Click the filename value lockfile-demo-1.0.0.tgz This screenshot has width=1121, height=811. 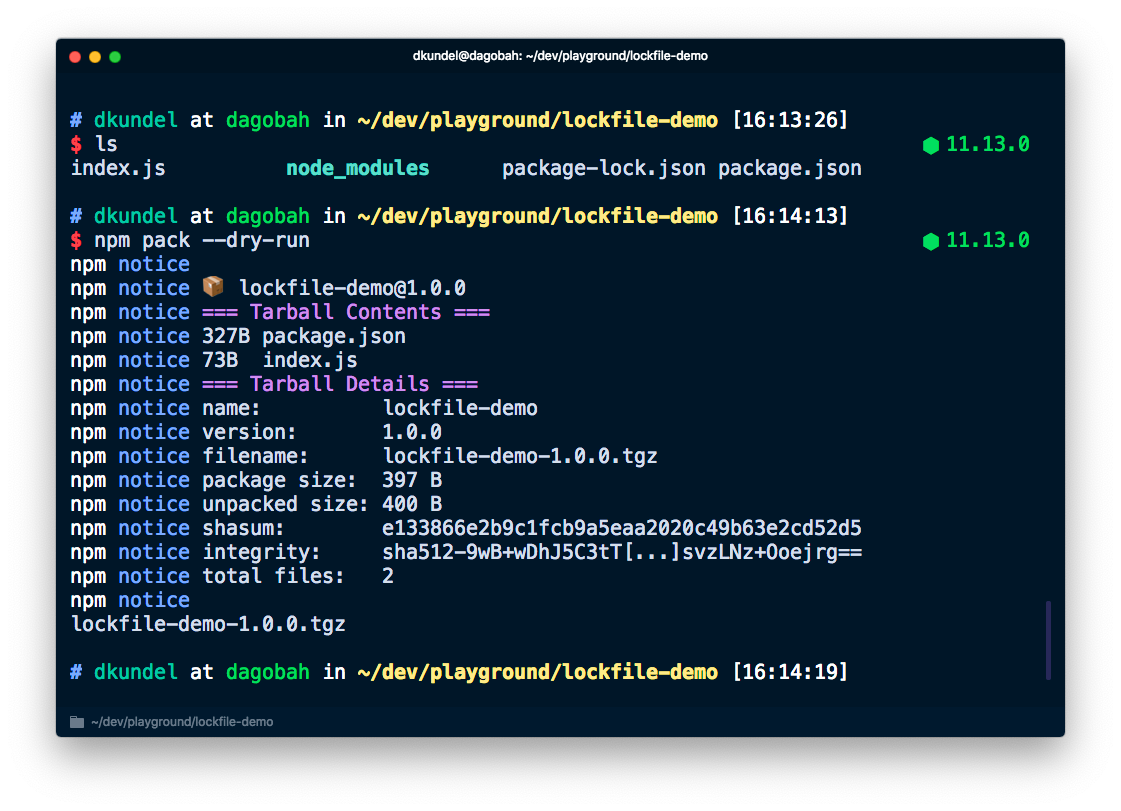click(x=520, y=456)
